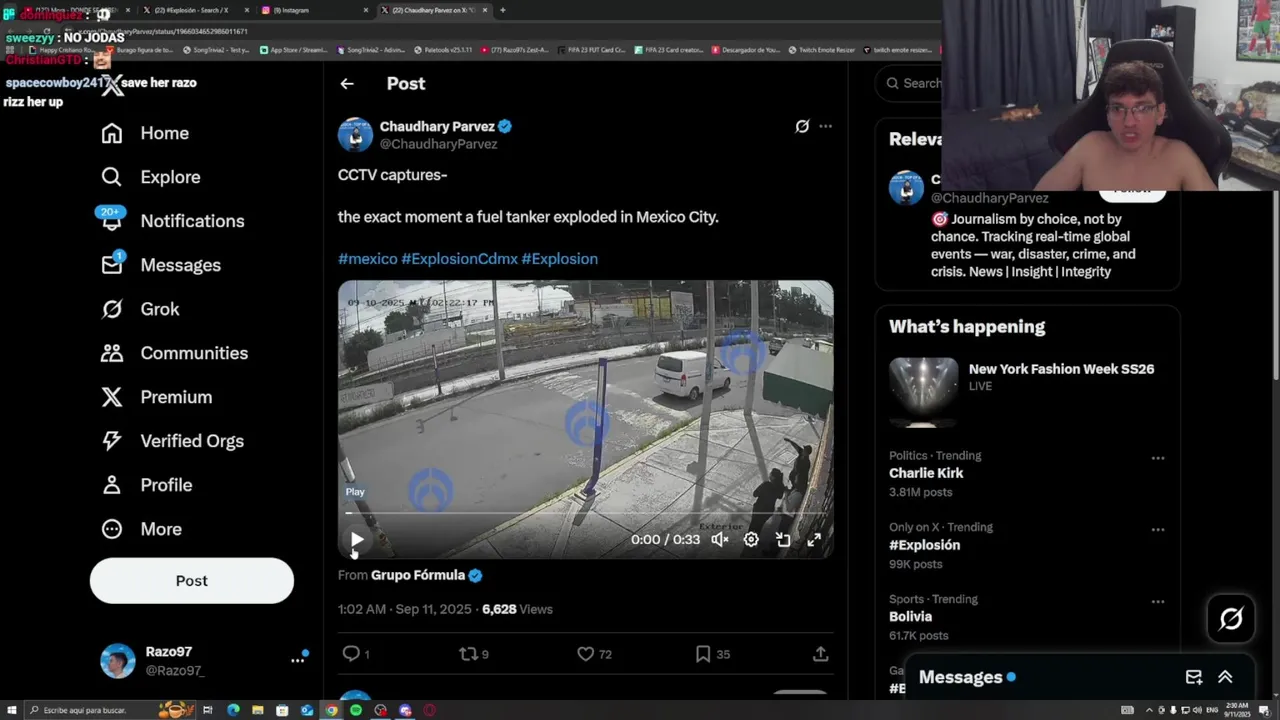The image size is (1280, 720).
Task: Play the CCTV explosion video
Action: (357, 540)
